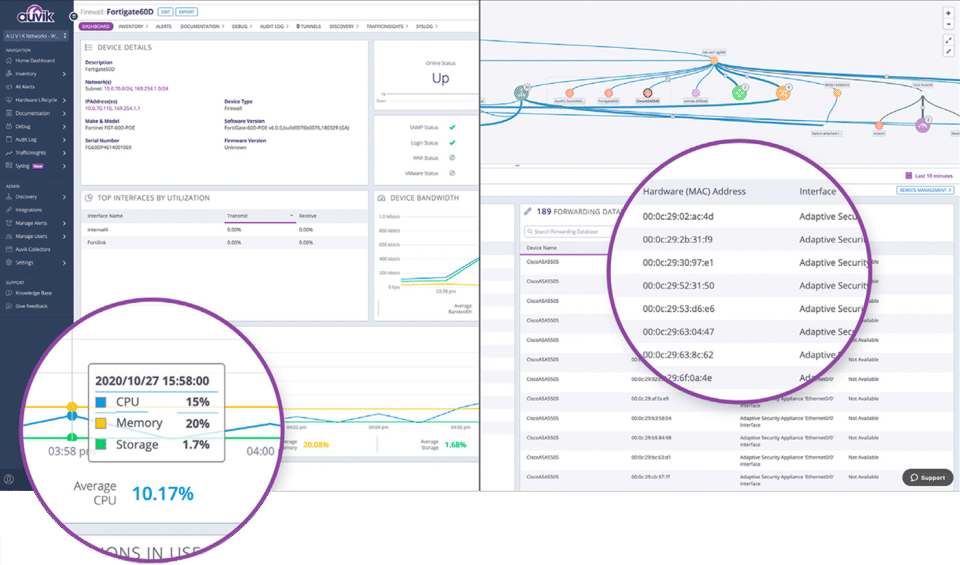The width and height of the screenshot is (960, 565).
Task: Expand the TrafficInsights sidebar chevron
Action: click(64, 153)
